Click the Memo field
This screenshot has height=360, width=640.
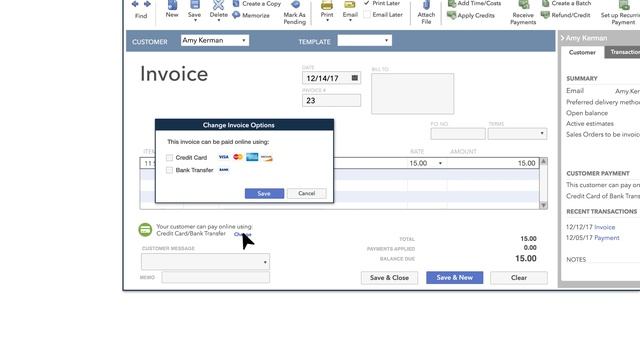coord(216,278)
